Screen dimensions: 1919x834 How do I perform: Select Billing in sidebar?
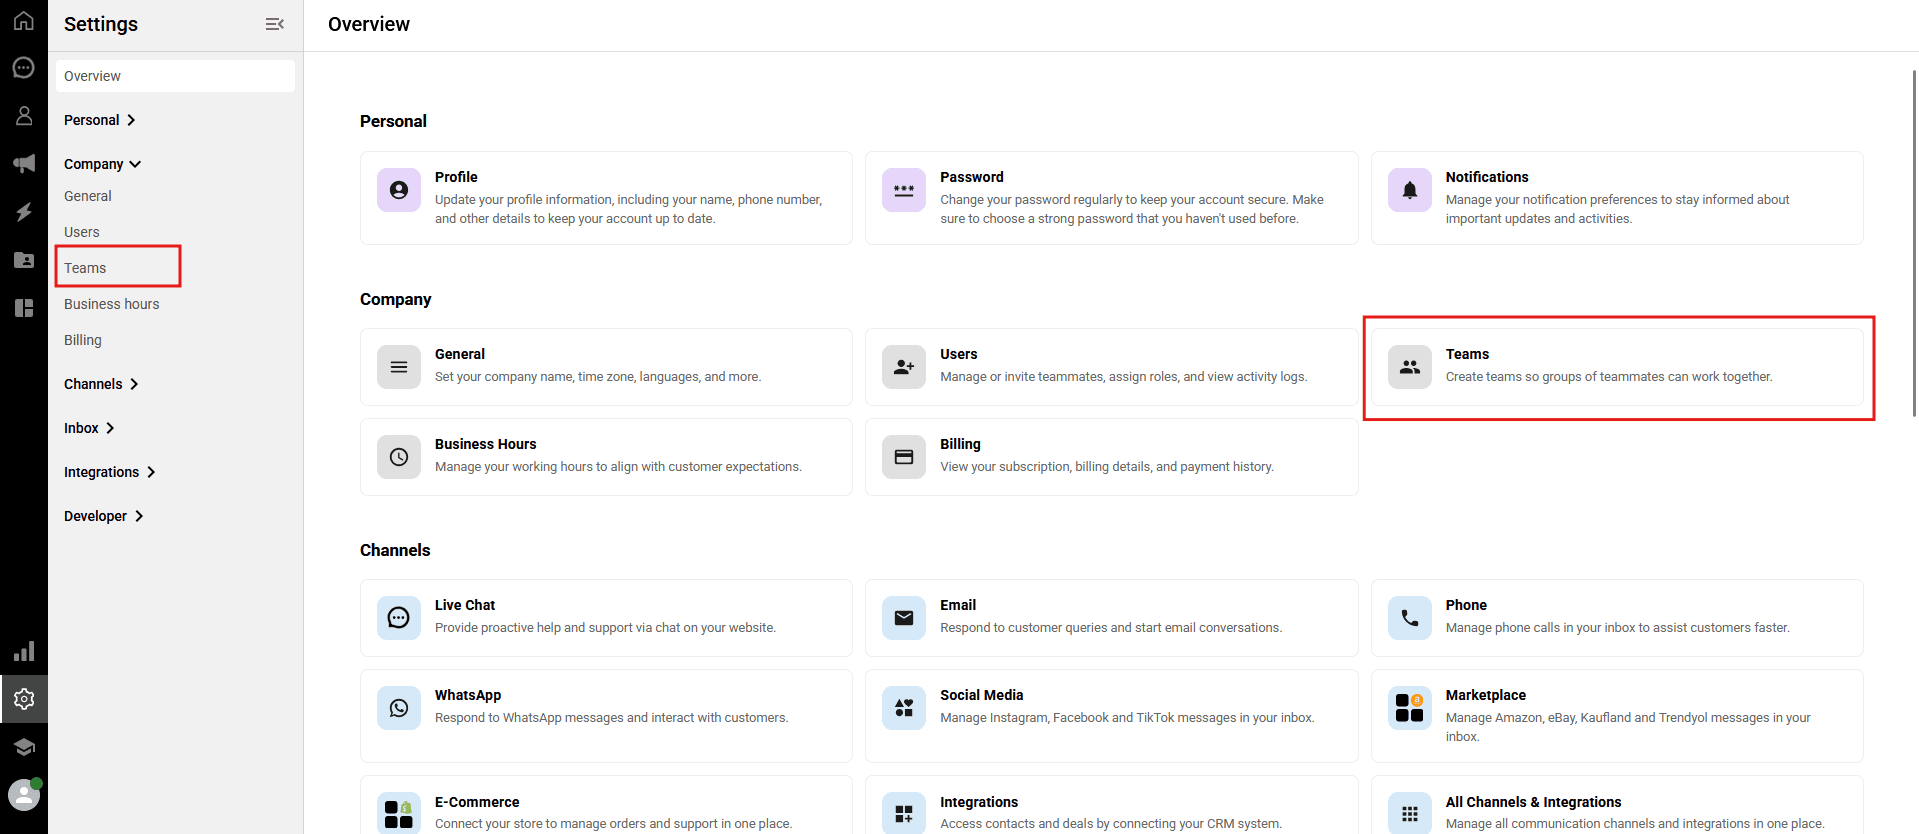pyautogui.click(x=83, y=340)
